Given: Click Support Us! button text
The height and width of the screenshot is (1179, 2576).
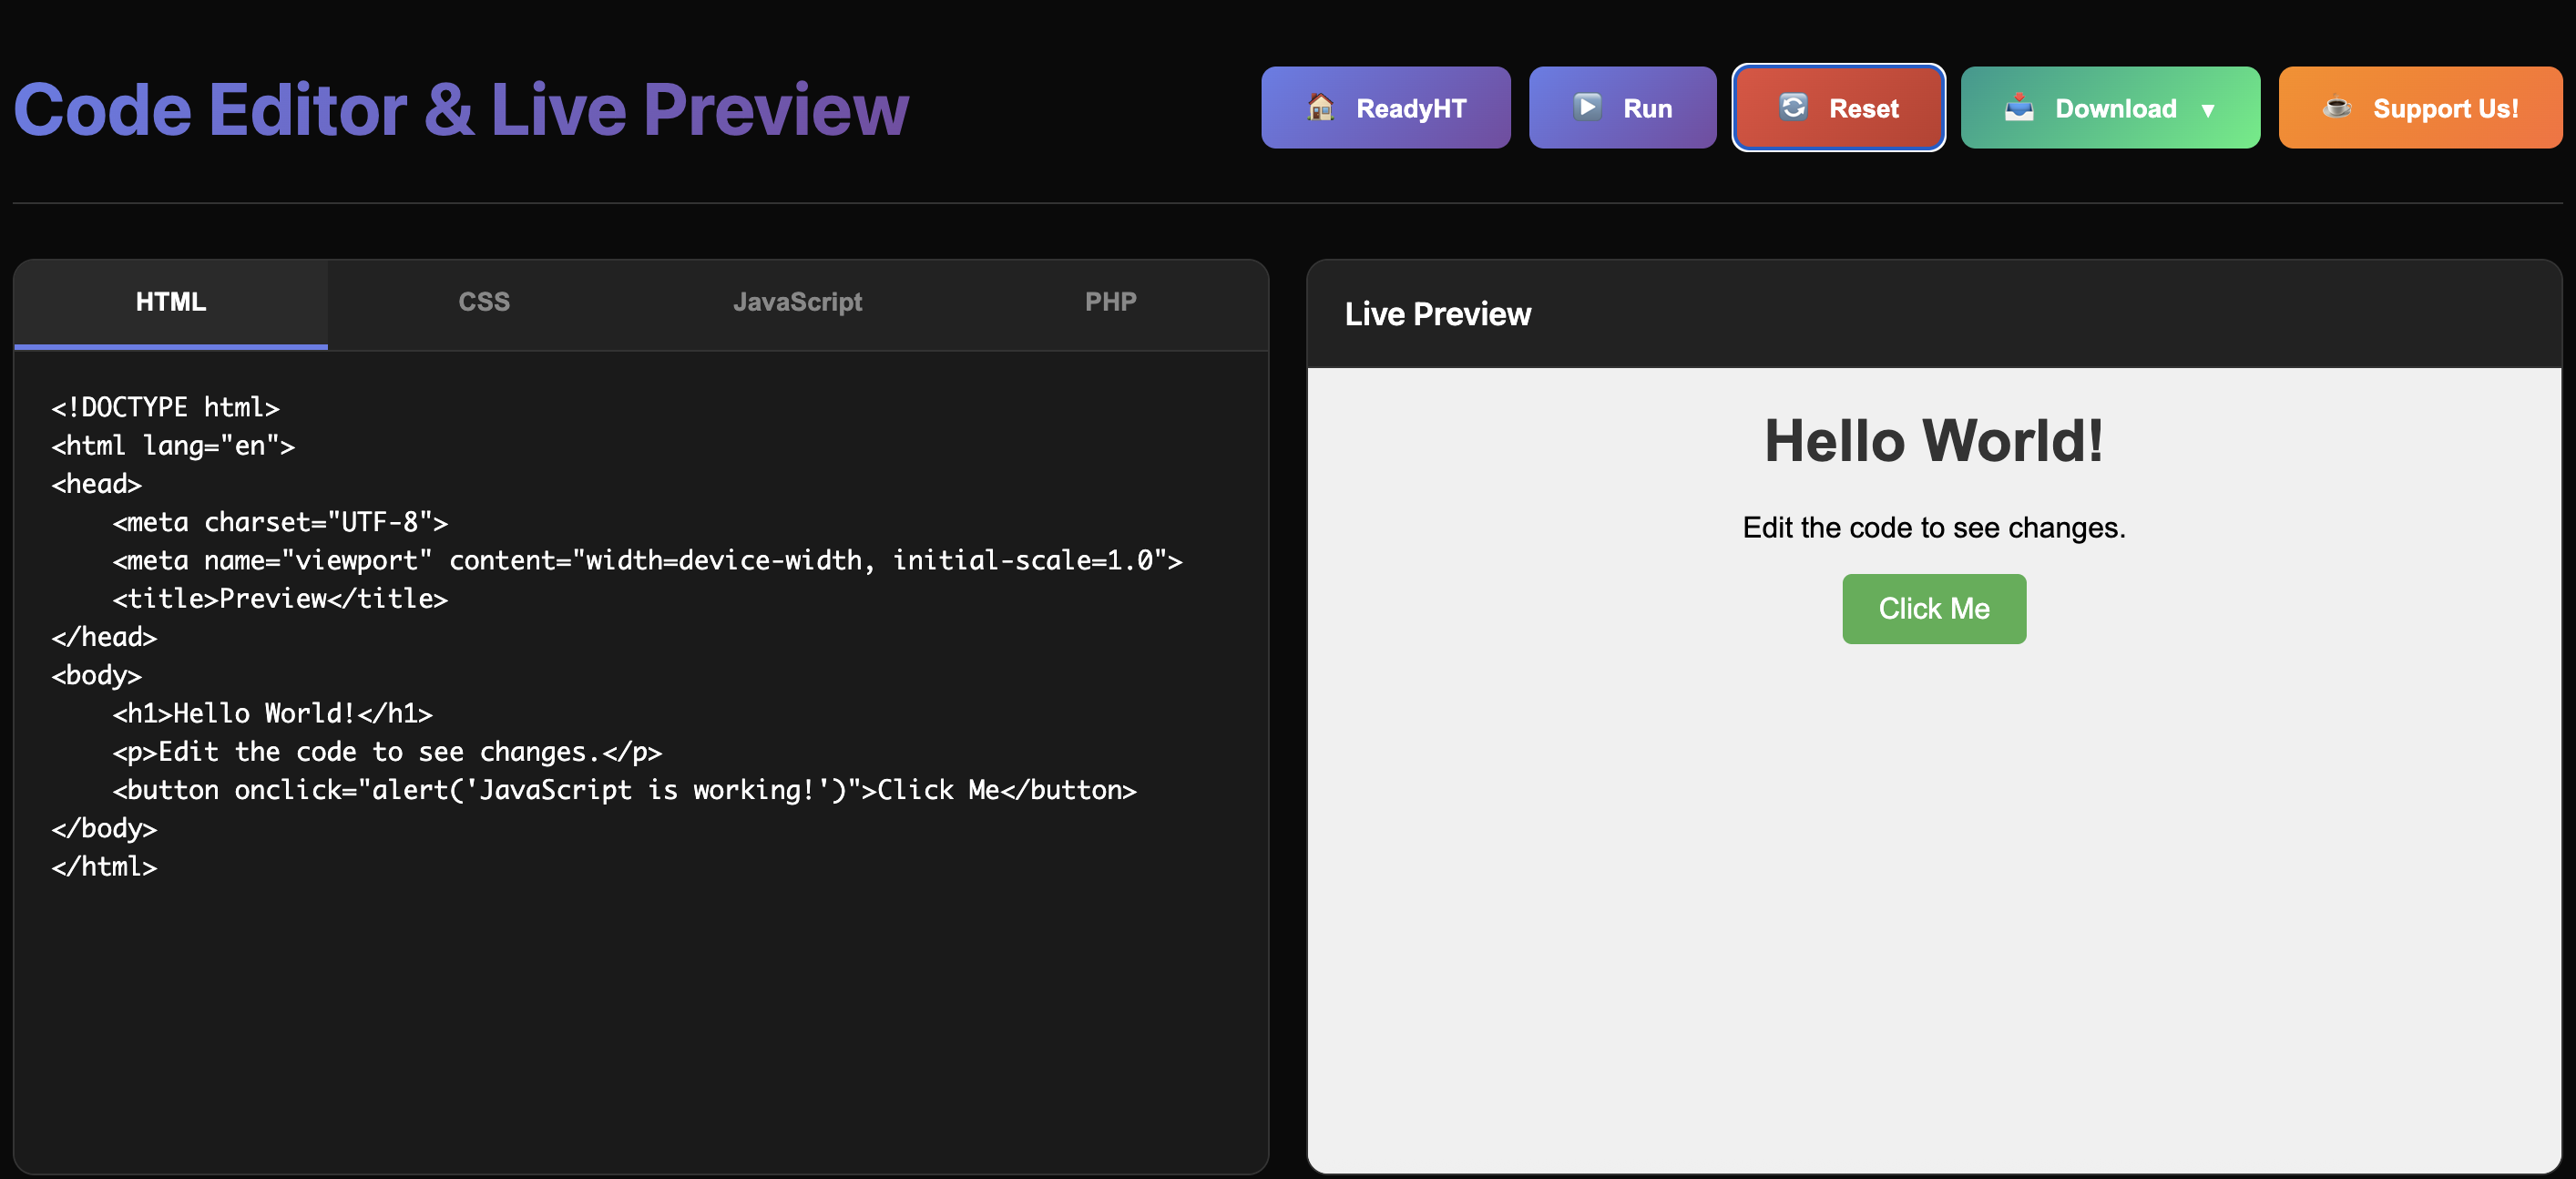Looking at the screenshot, I should tap(2445, 108).
